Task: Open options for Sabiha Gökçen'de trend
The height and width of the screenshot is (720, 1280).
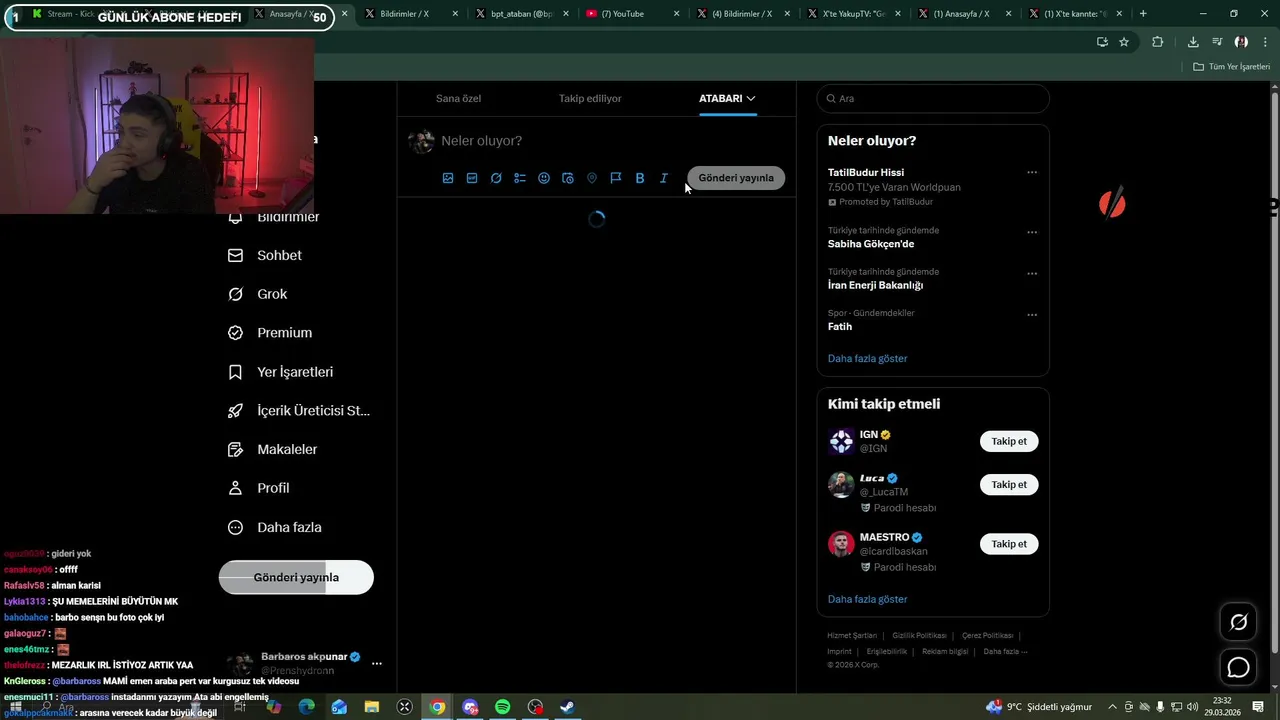Action: tap(1032, 232)
